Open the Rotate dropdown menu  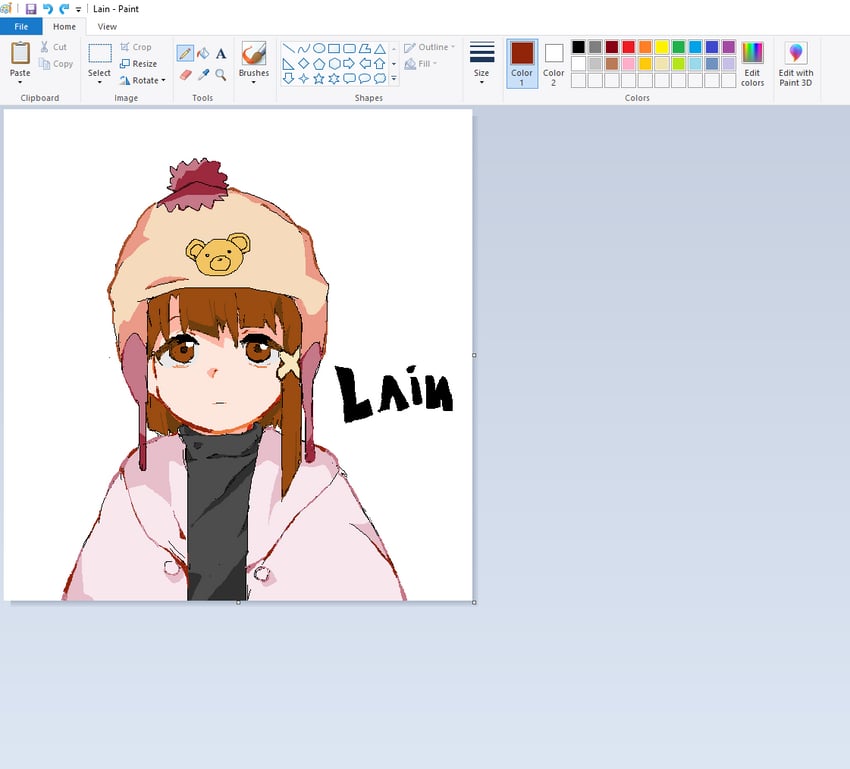143,80
